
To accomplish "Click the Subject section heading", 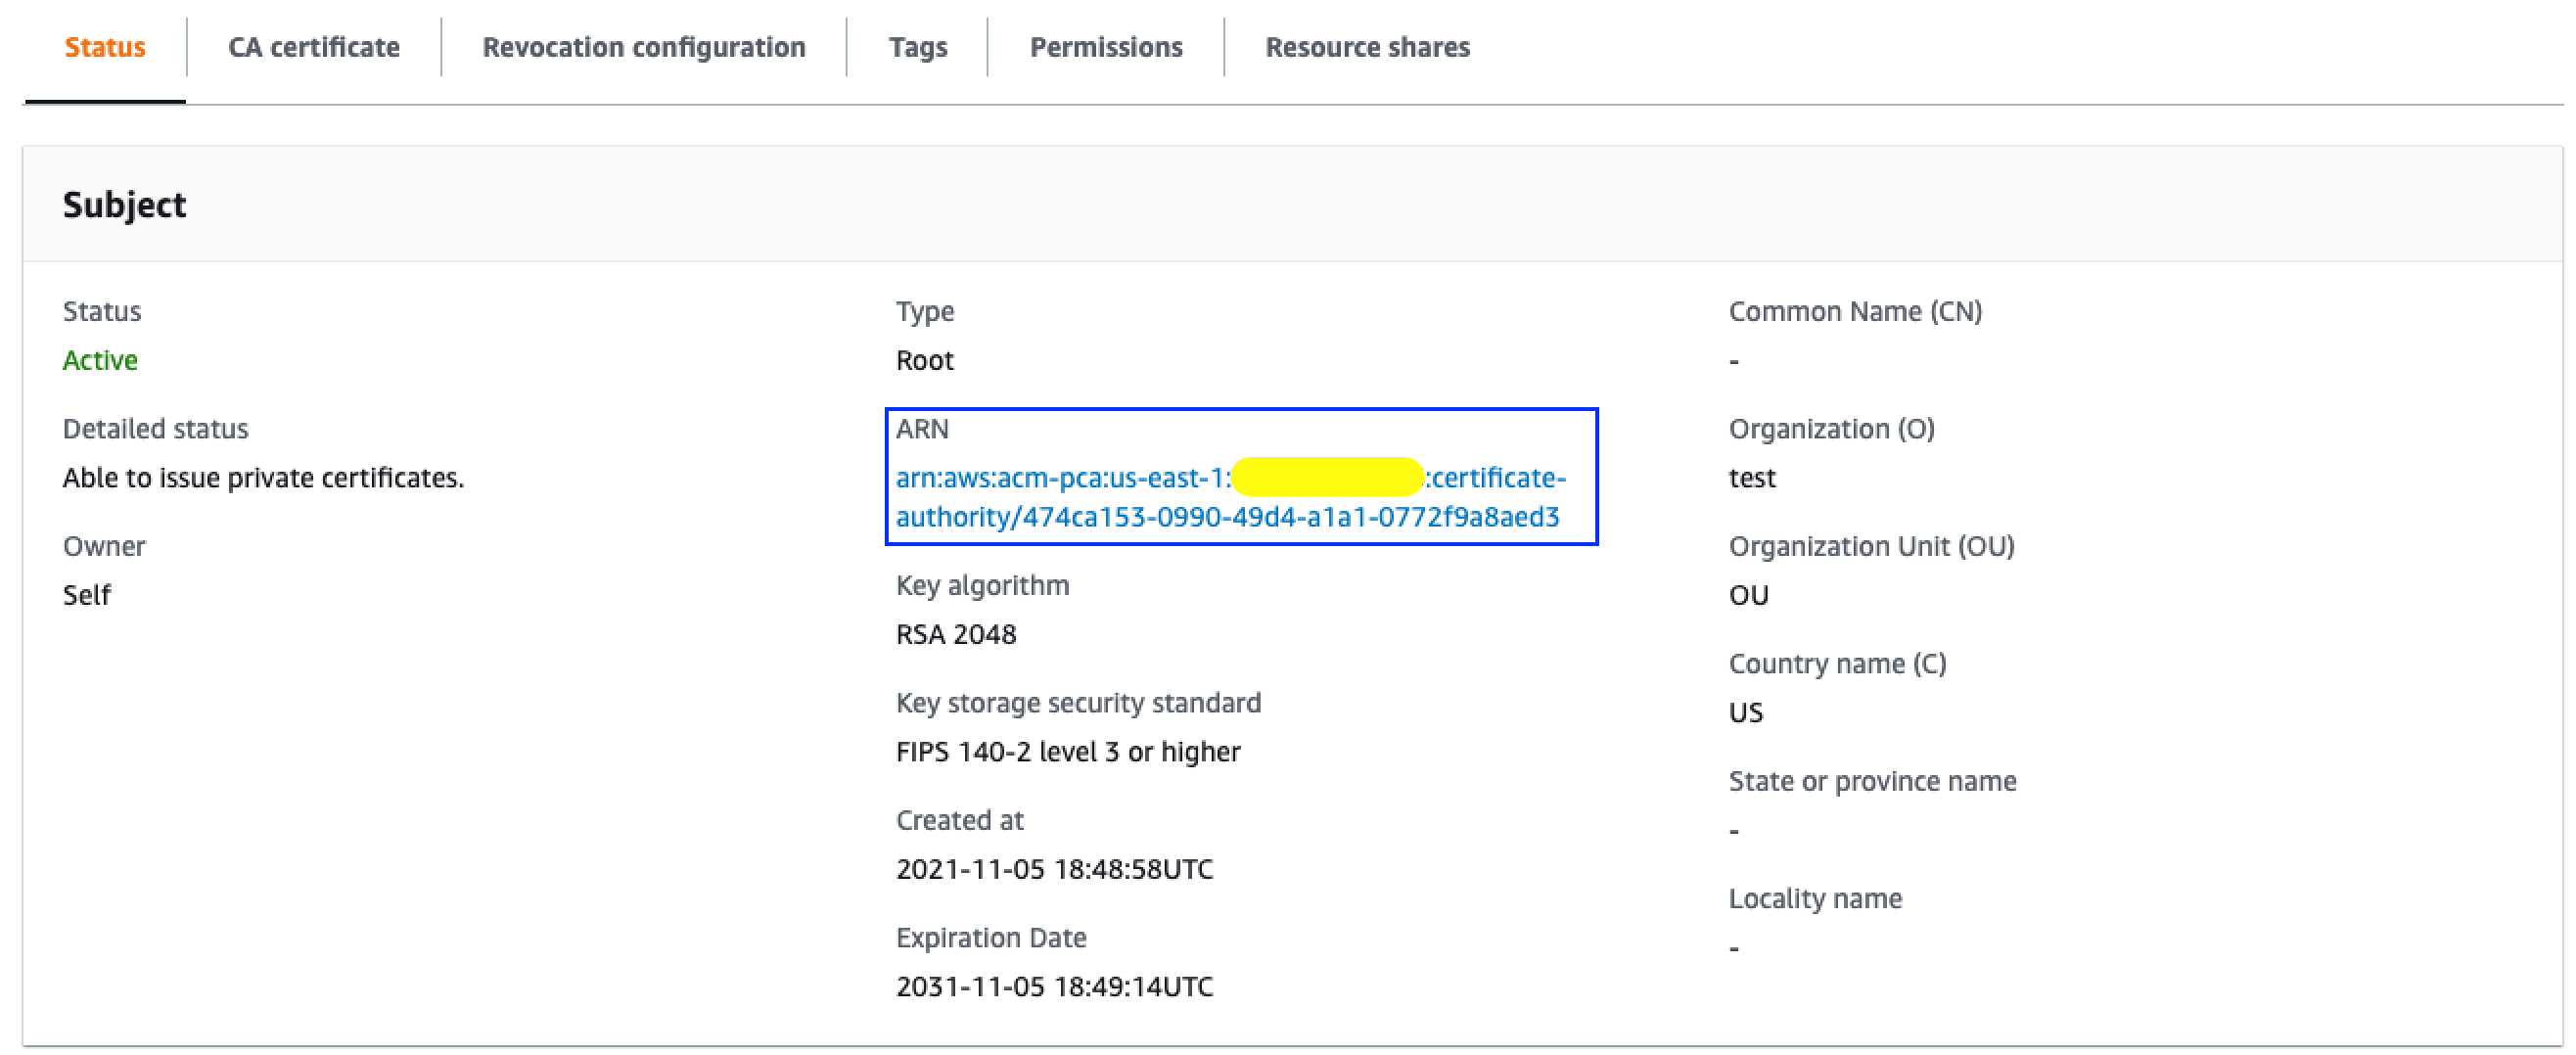I will pos(124,205).
